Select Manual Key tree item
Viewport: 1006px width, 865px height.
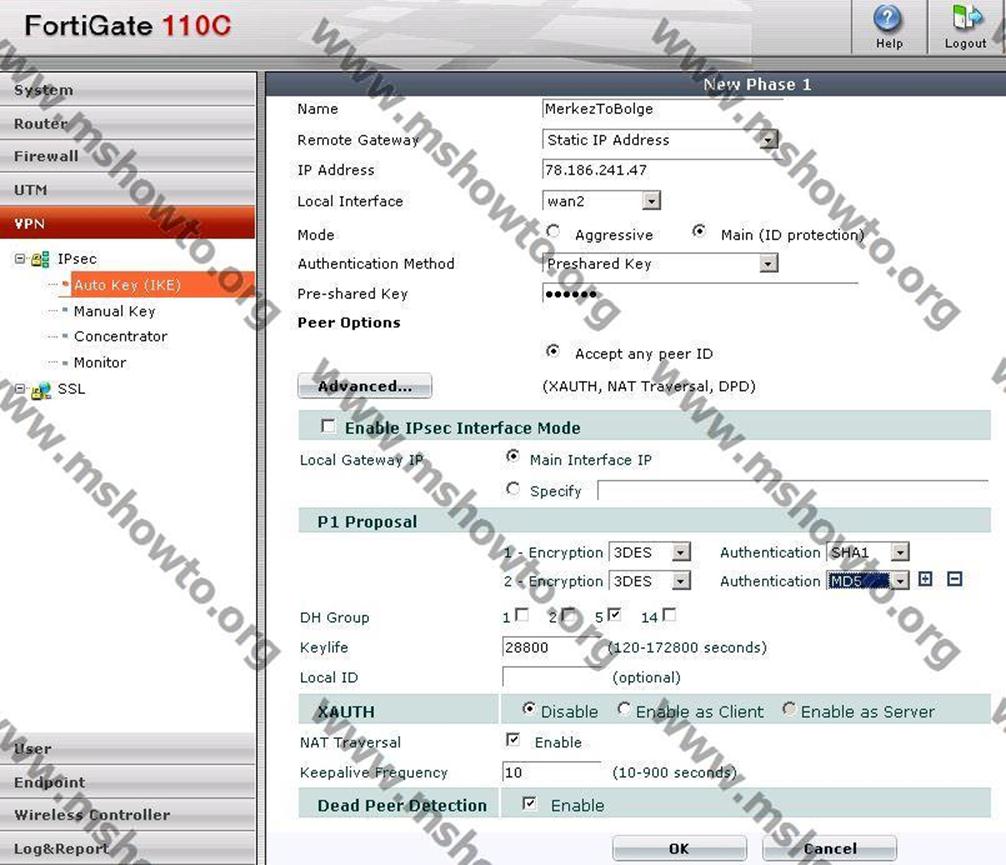pos(114,311)
